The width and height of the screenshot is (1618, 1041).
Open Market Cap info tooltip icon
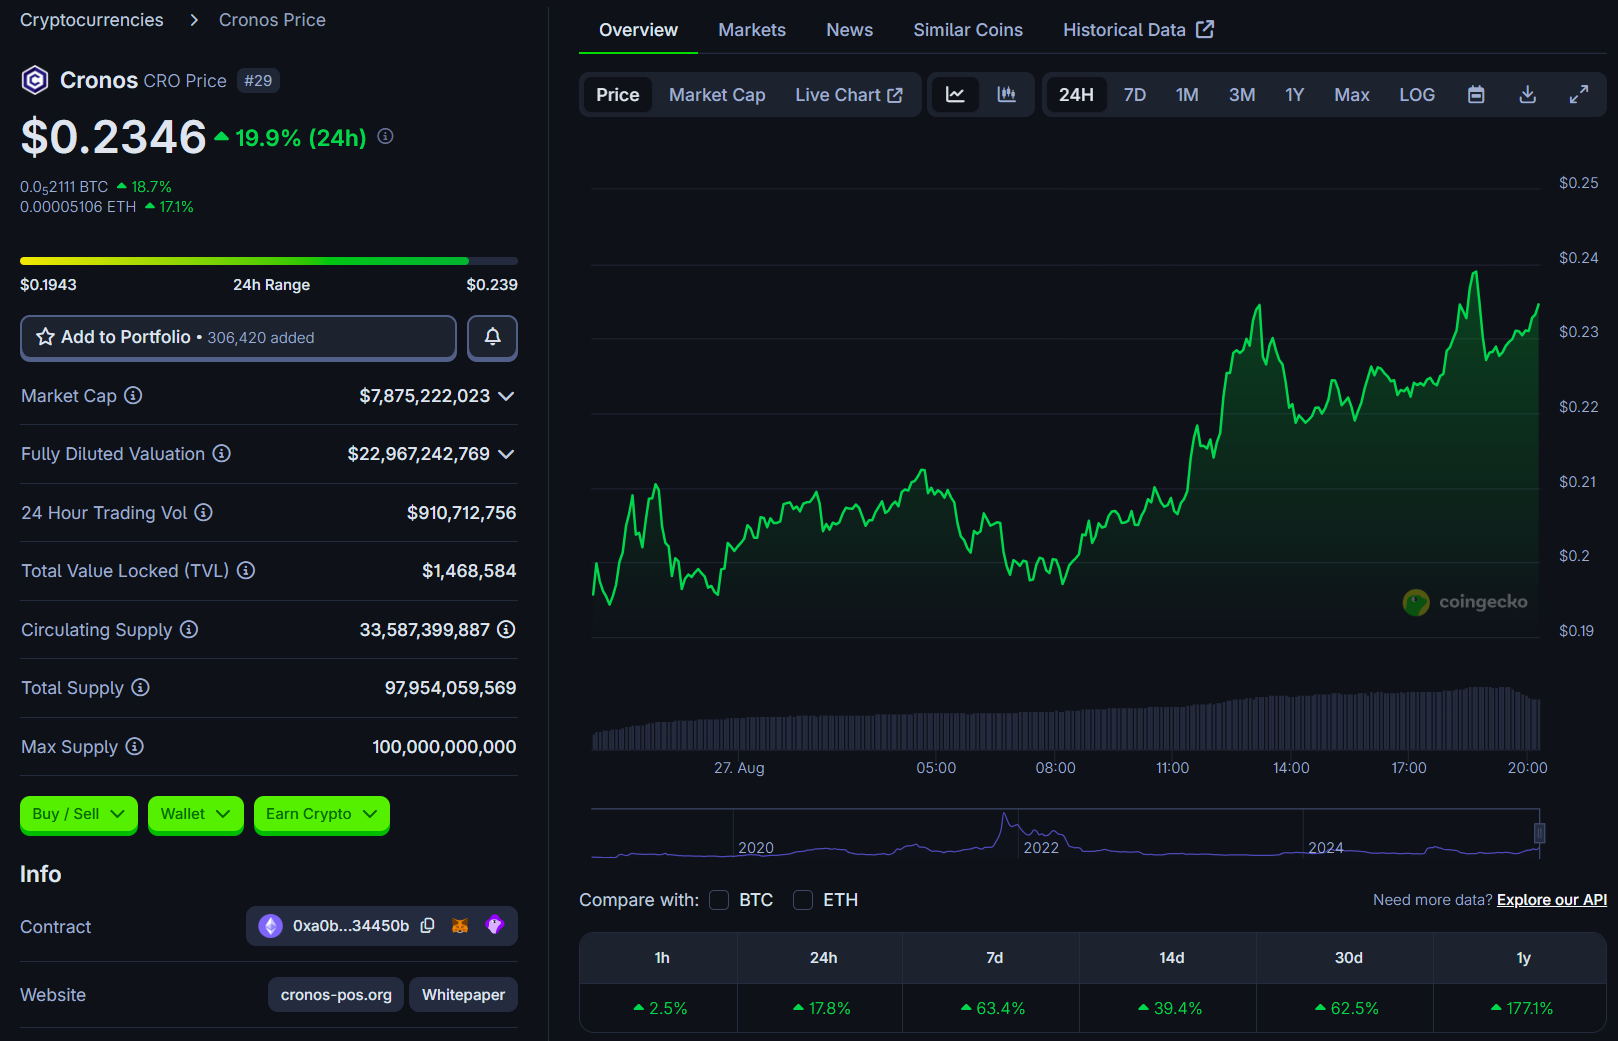click(x=133, y=396)
